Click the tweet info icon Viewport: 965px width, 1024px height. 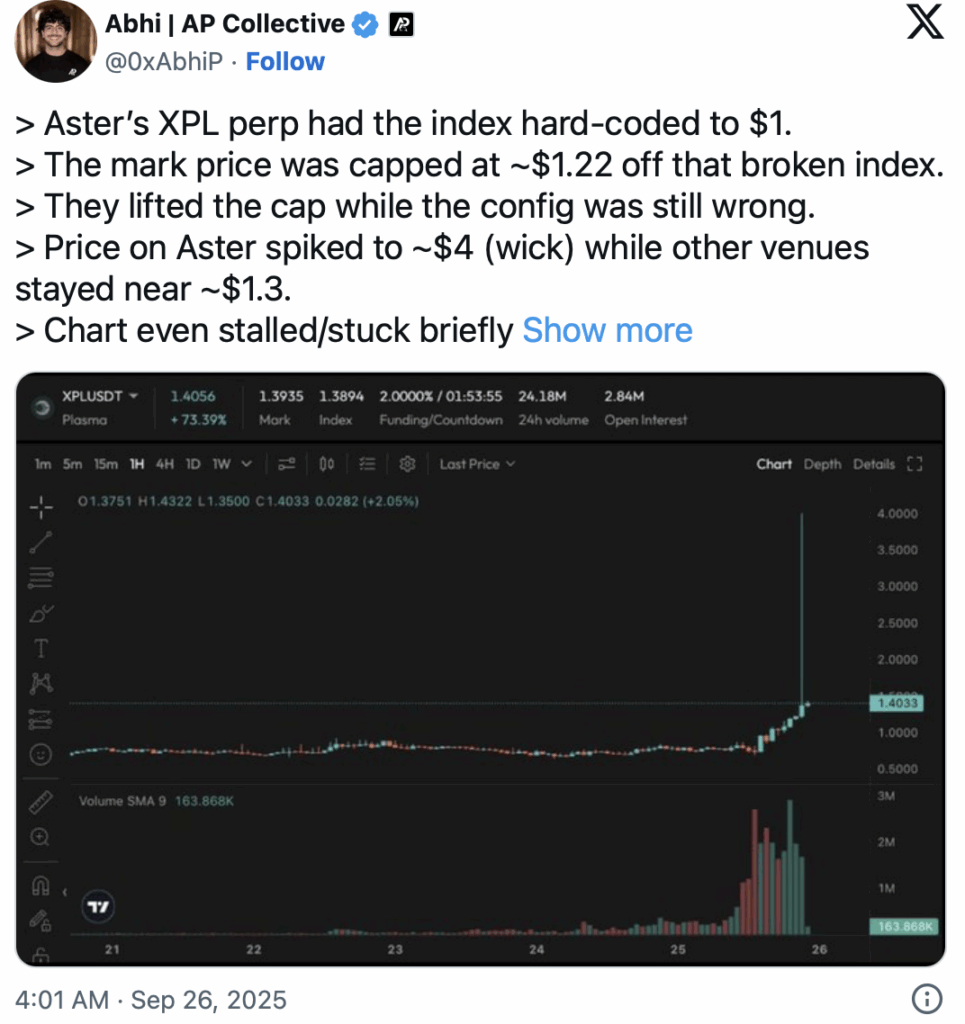tap(927, 998)
